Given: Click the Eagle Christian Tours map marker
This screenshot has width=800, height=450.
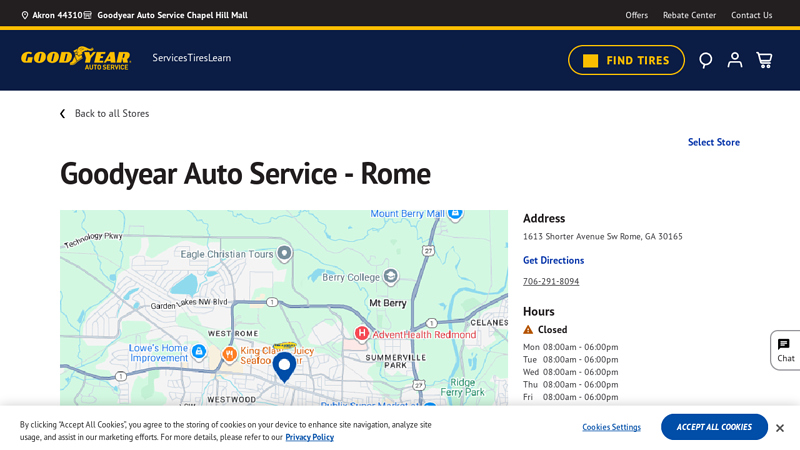Looking at the screenshot, I should [x=284, y=253].
